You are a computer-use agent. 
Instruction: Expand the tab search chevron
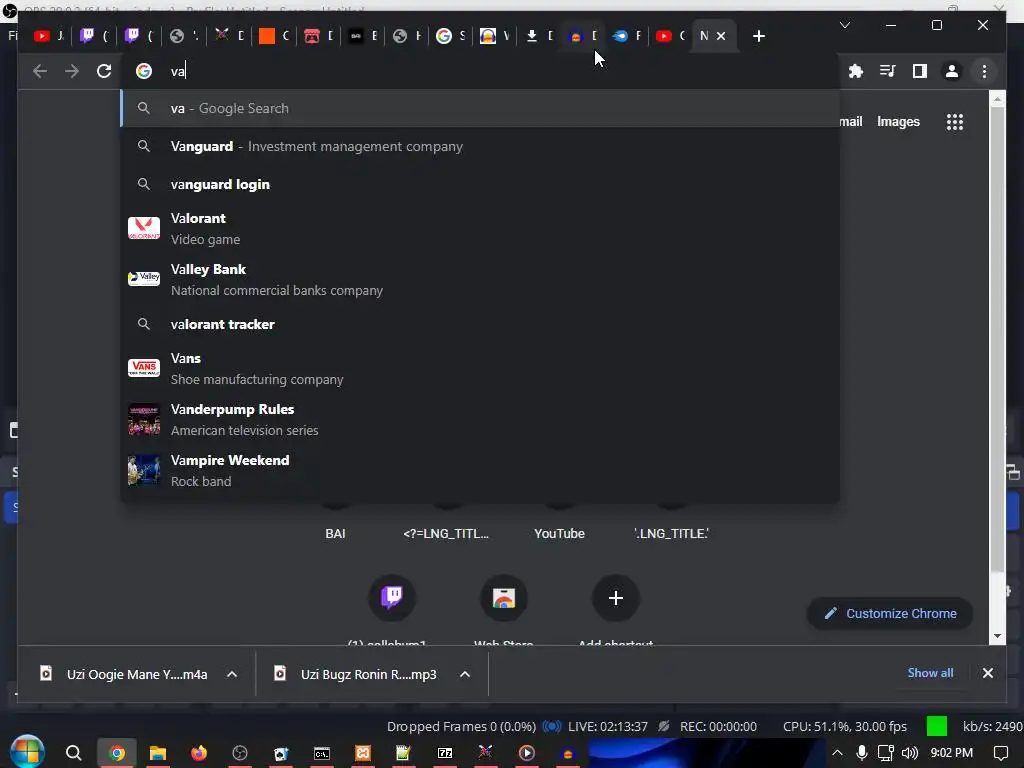[x=844, y=25]
